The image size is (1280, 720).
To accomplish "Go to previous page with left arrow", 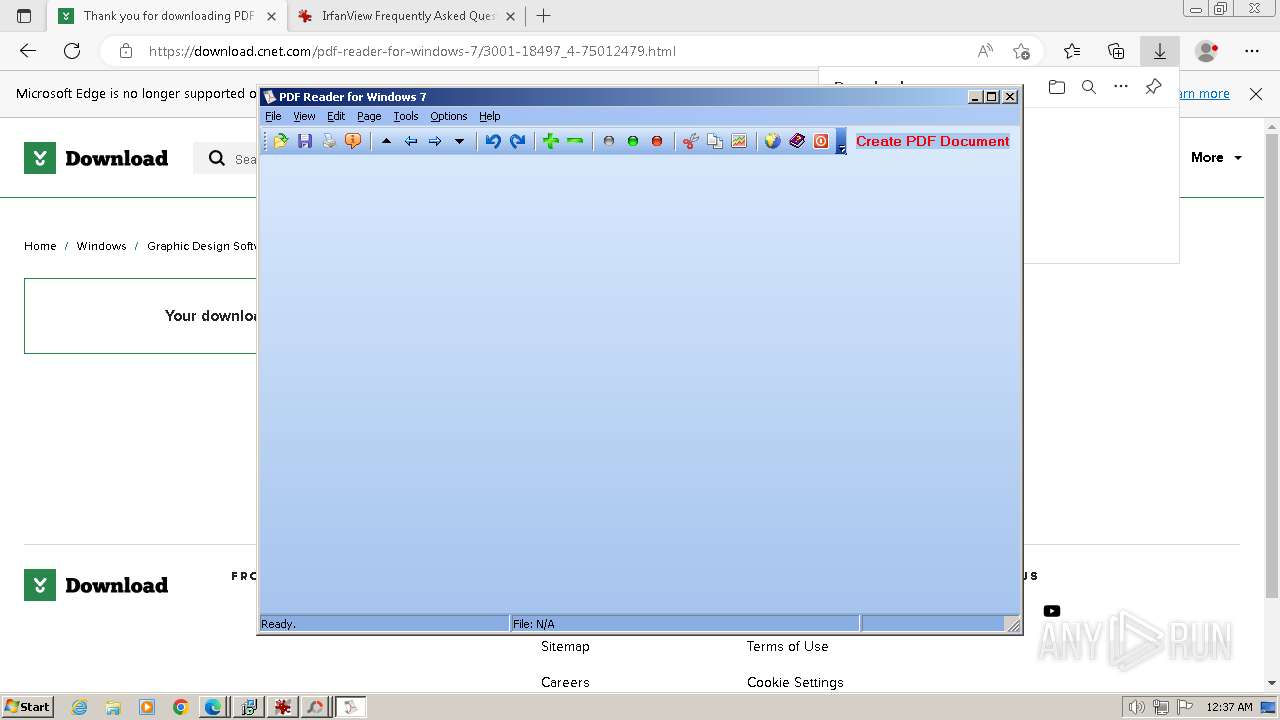I will click(x=411, y=141).
